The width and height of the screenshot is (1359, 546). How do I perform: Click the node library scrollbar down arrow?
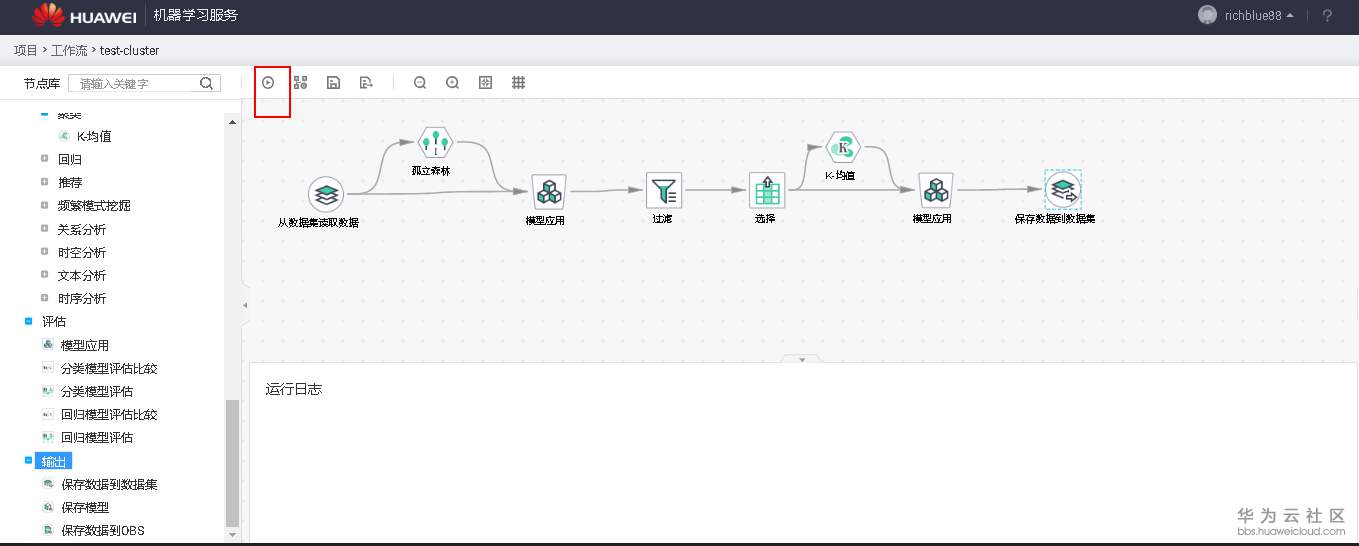(233, 535)
